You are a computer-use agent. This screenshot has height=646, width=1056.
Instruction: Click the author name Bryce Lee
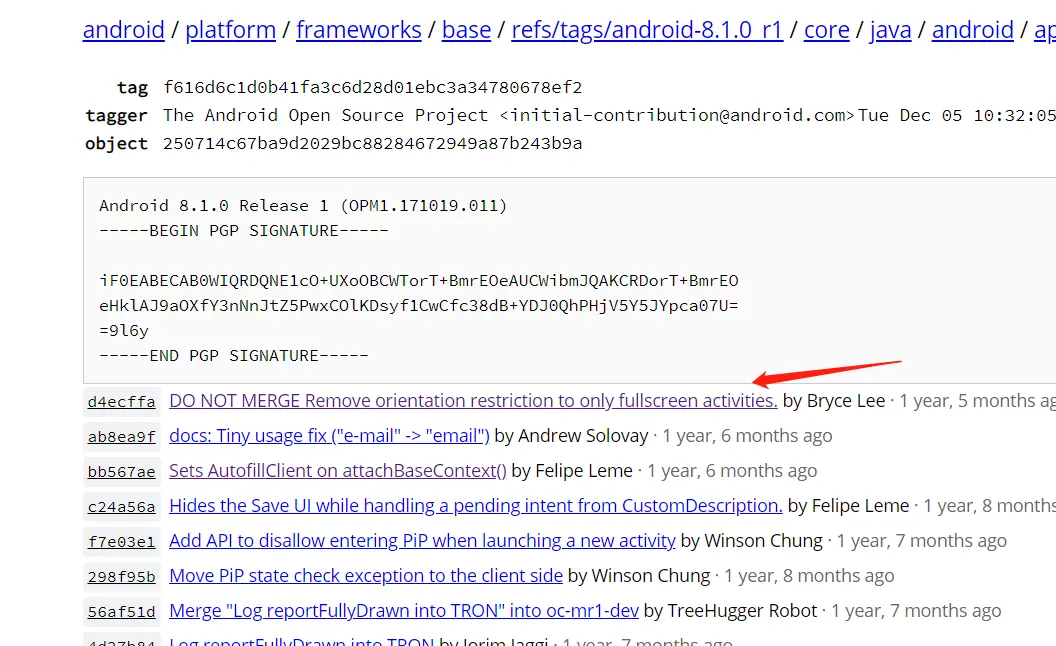(846, 401)
